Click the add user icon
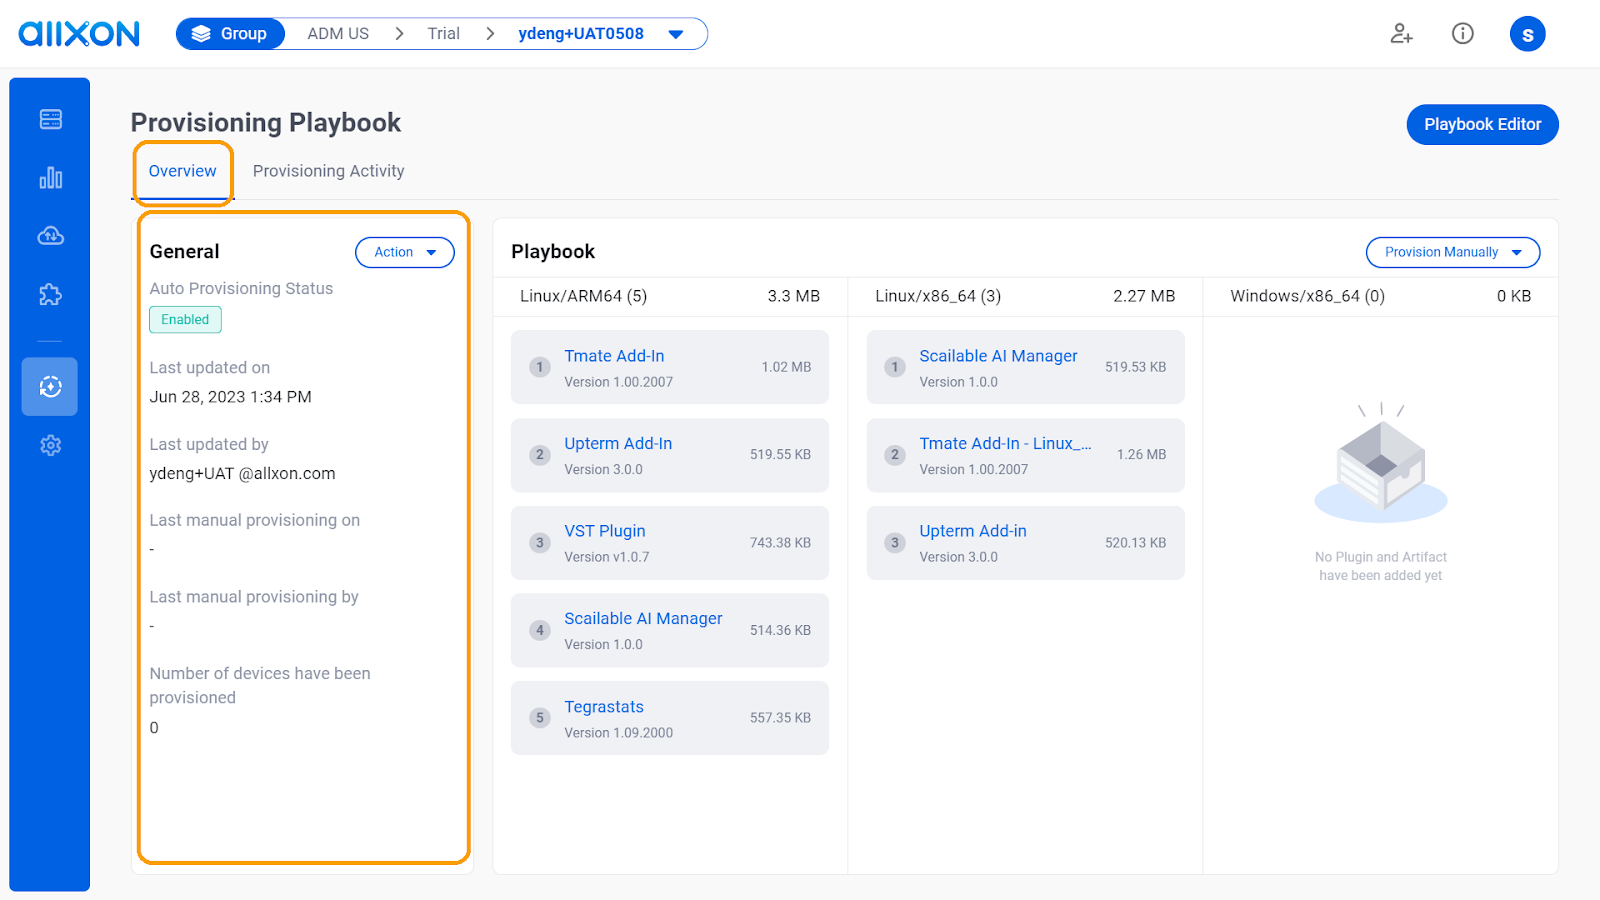Viewport: 1600px width, 900px height. pos(1401,34)
